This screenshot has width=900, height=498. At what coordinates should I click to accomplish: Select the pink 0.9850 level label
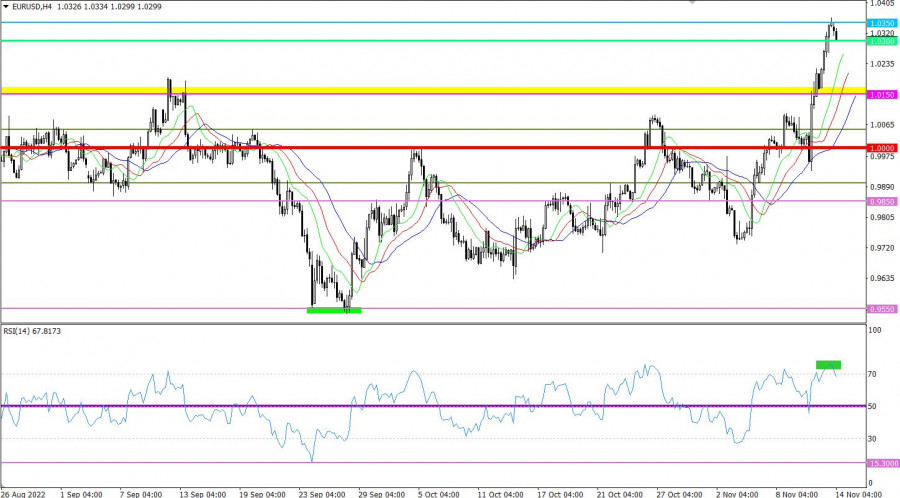point(881,201)
